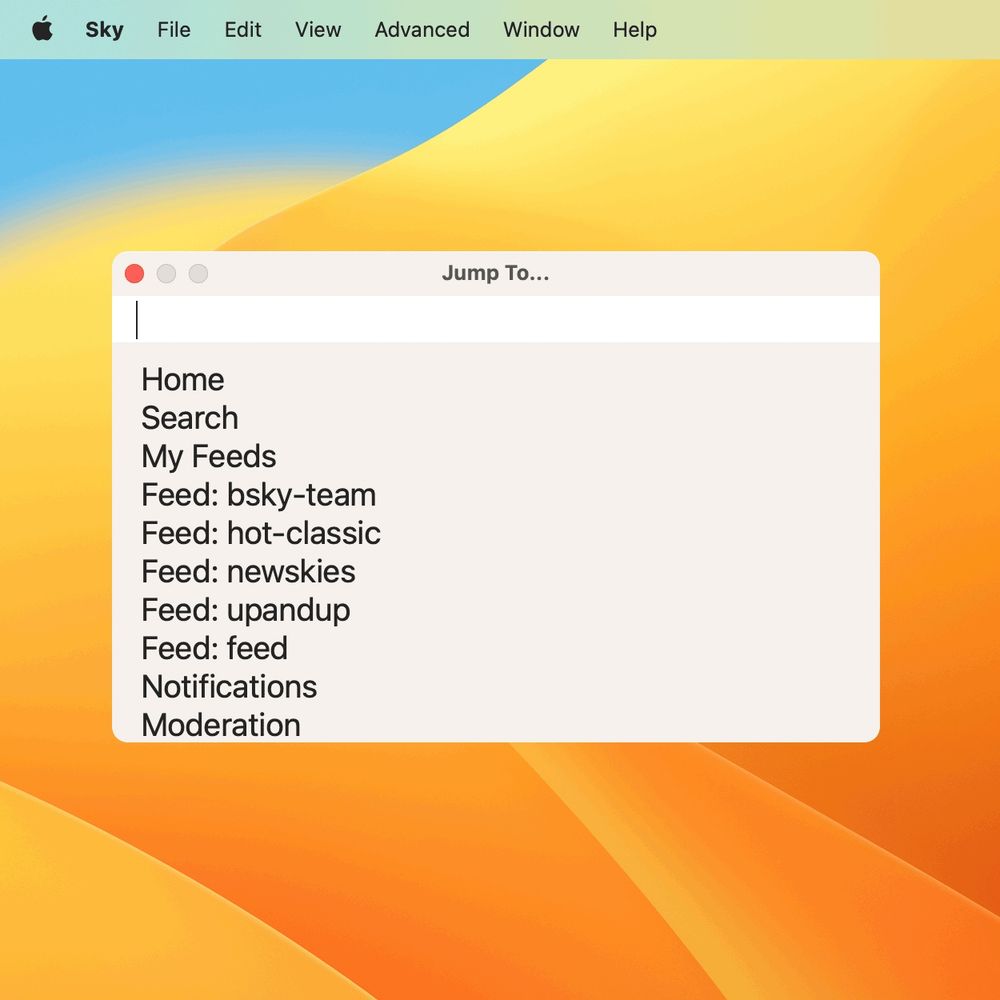The height and width of the screenshot is (1000, 1000).
Task: Select My Feeds in the list
Action: coord(209,457)
